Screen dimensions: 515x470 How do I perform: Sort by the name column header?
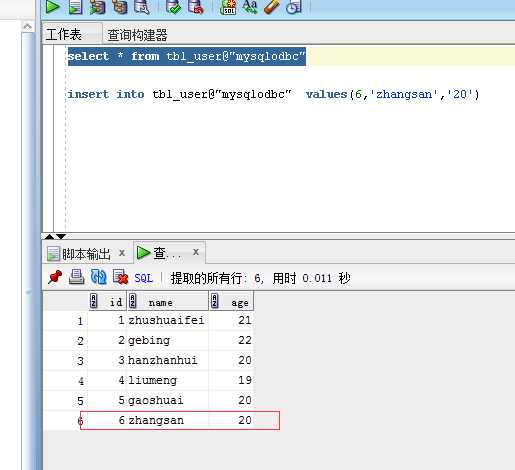[x=168, y=302]
